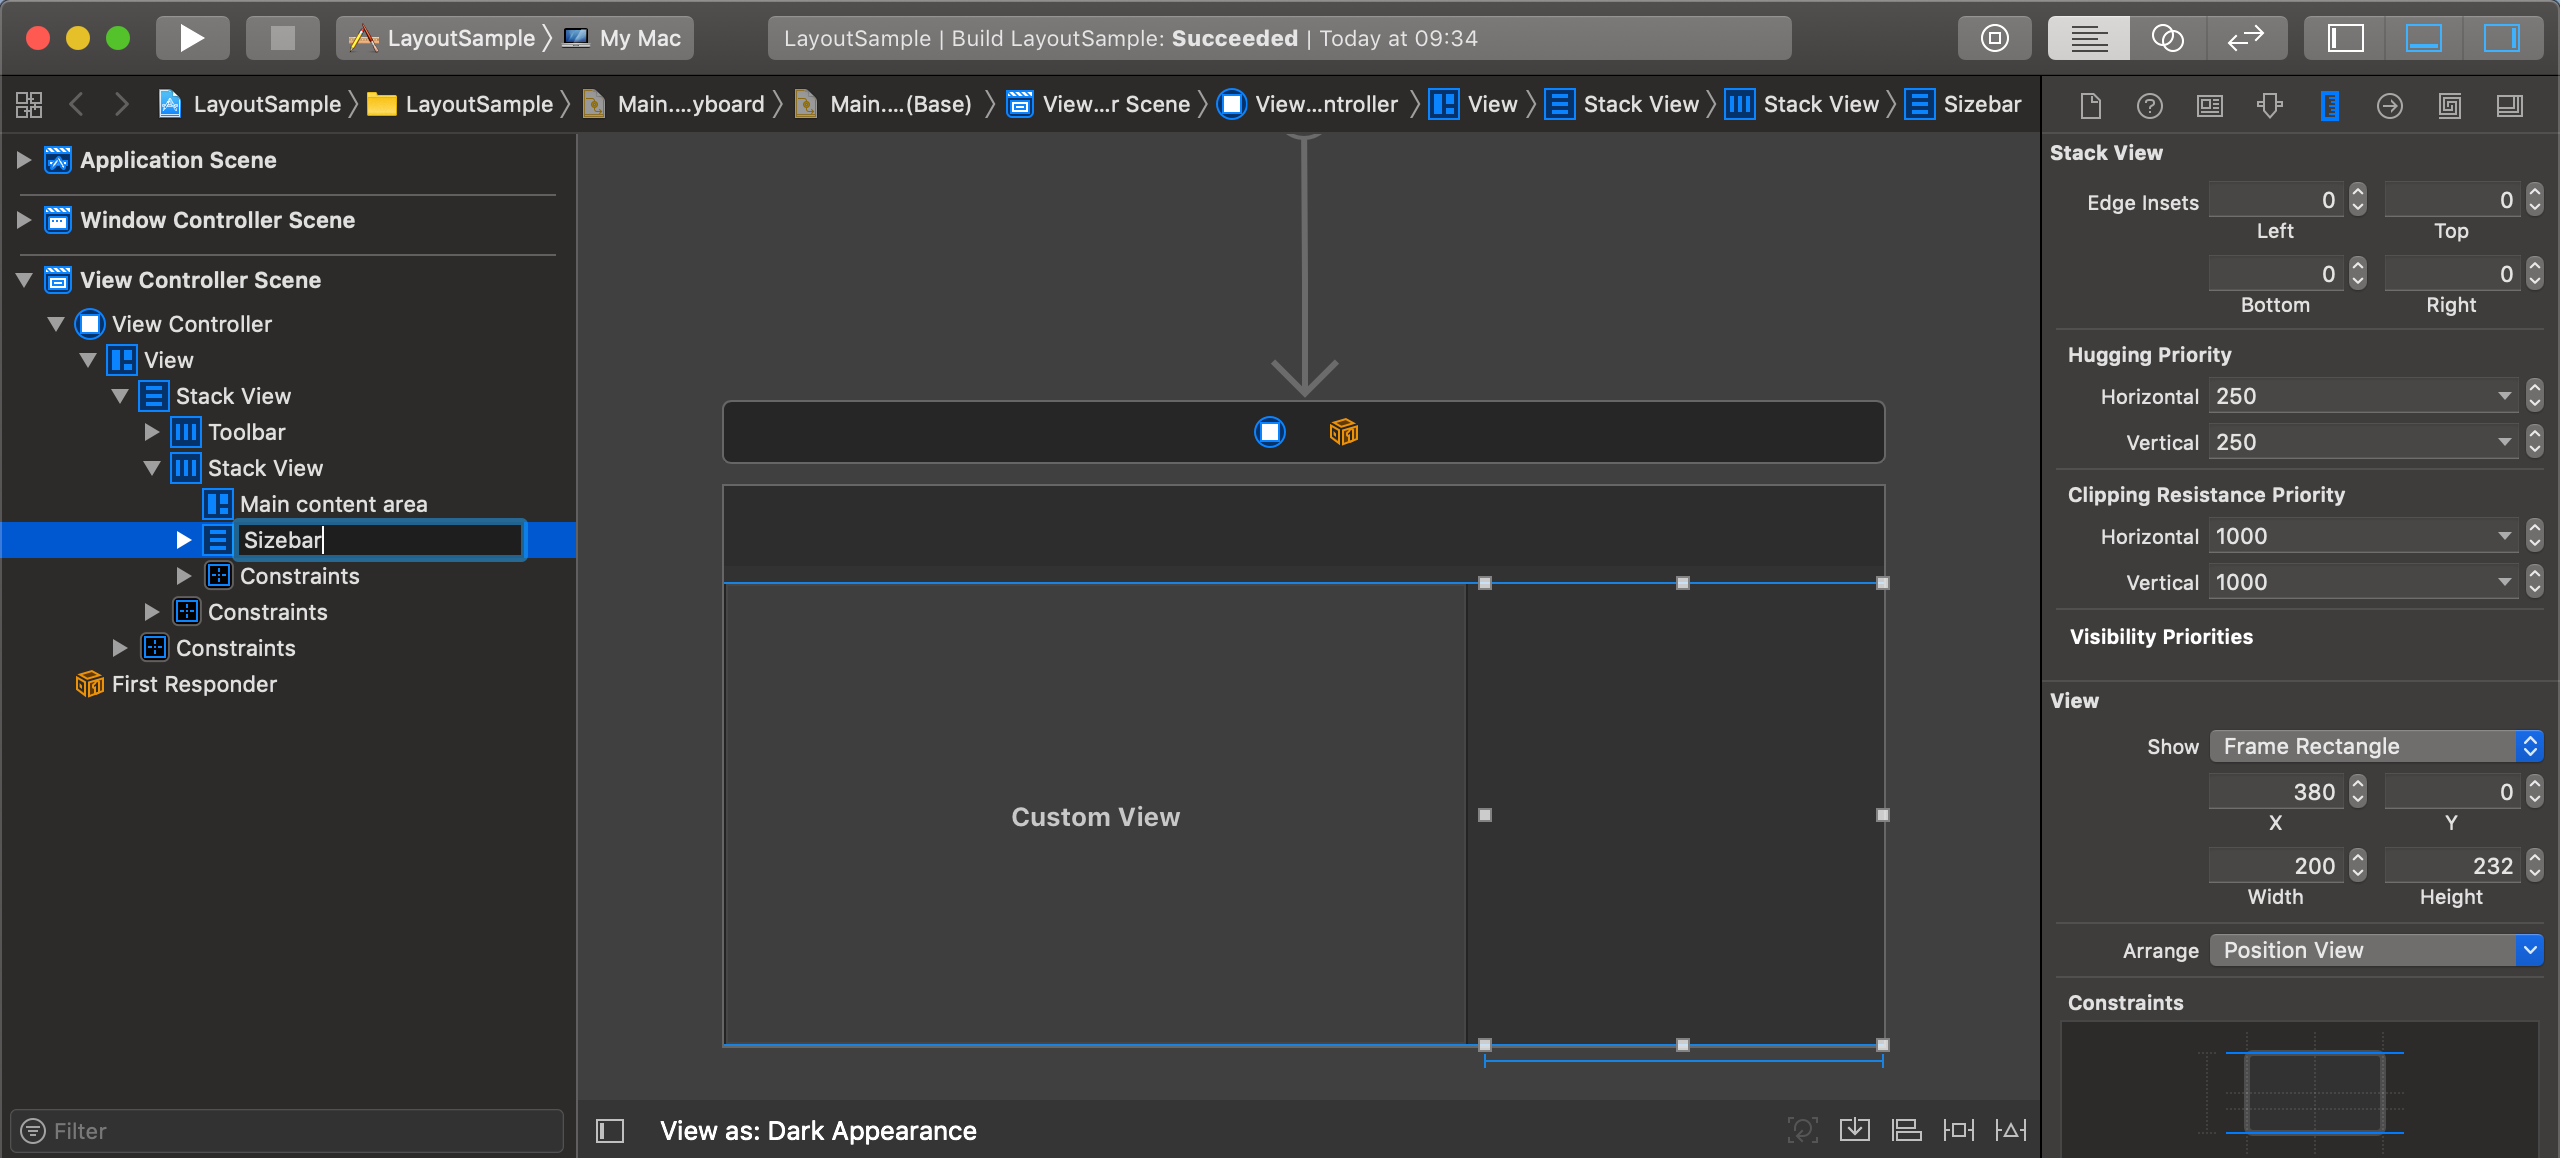The image size is (2560, 1158).
Task: Select Stack View in the jump bar
Action: coord(1640,103)
